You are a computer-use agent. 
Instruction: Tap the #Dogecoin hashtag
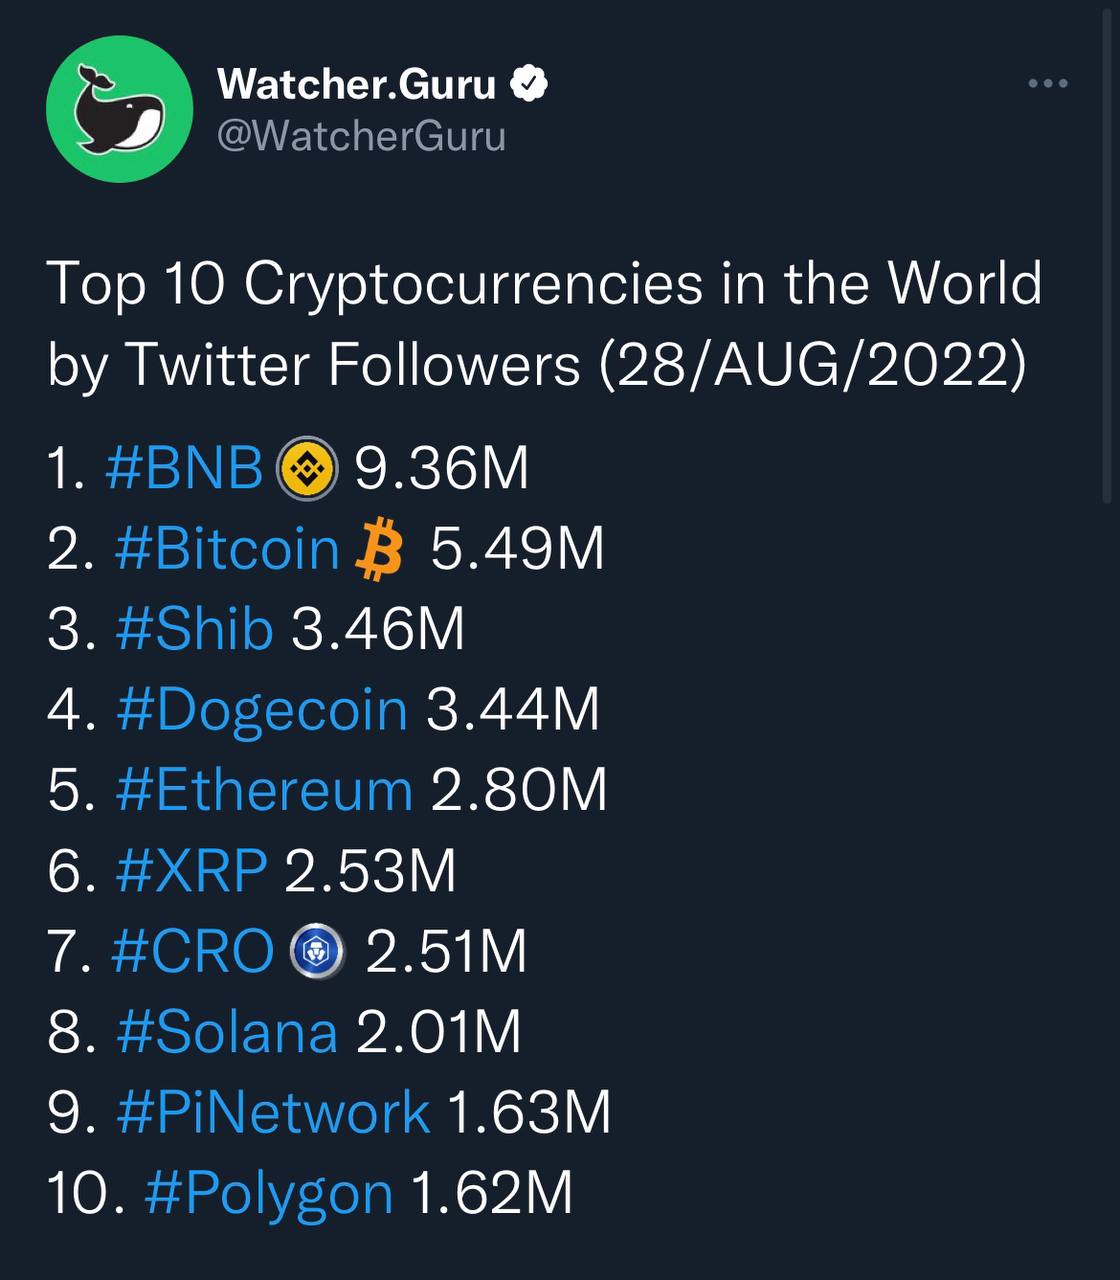click(x=262, y=710)
